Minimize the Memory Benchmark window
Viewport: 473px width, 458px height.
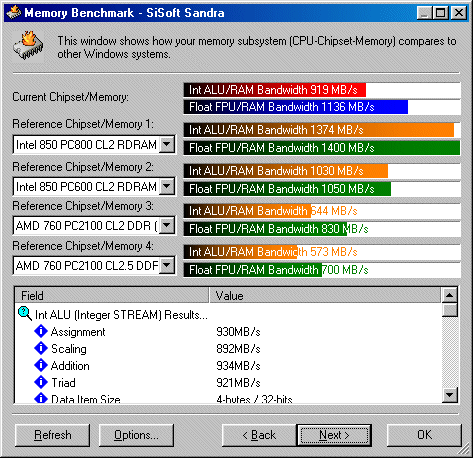tap(424, 13)
